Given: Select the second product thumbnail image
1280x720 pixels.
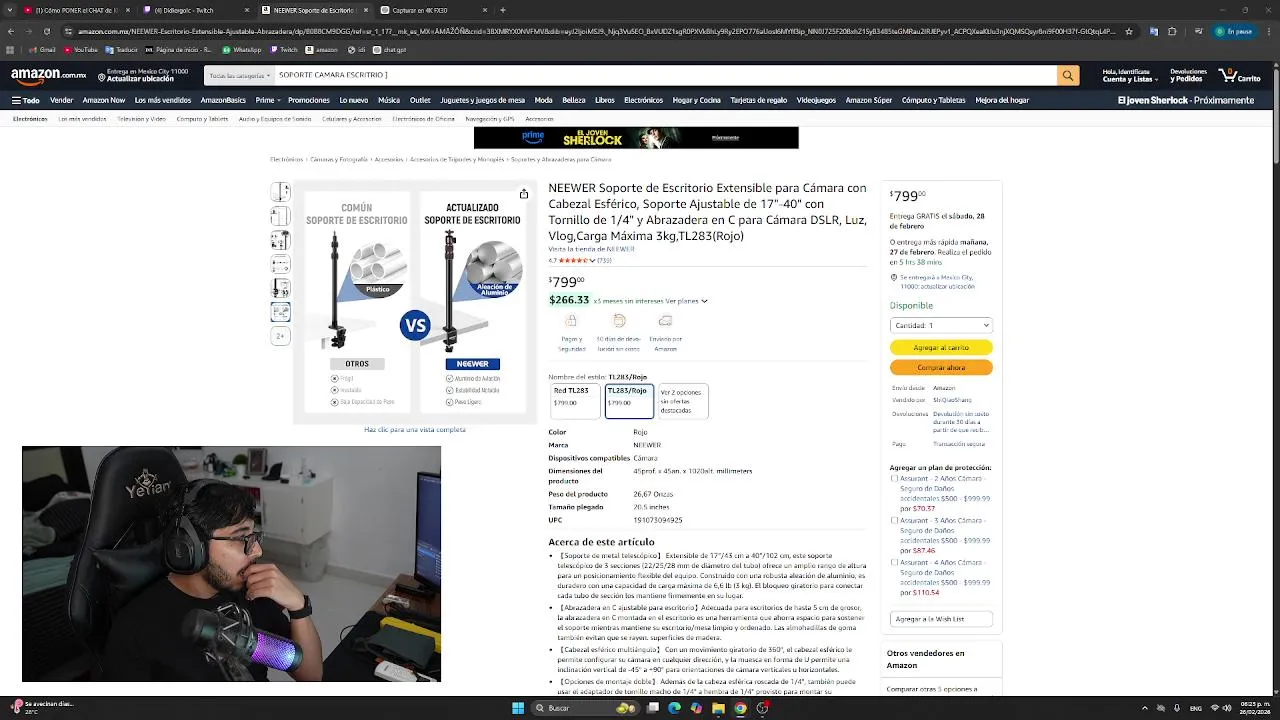Looking at the screenshot, I should 280,216.
